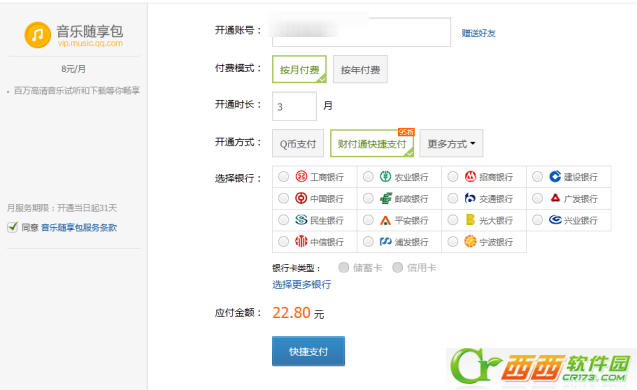Screen dimensions: 637x390
Task: Click the 22.80 payment amount
Action: [x=291, y=312]
